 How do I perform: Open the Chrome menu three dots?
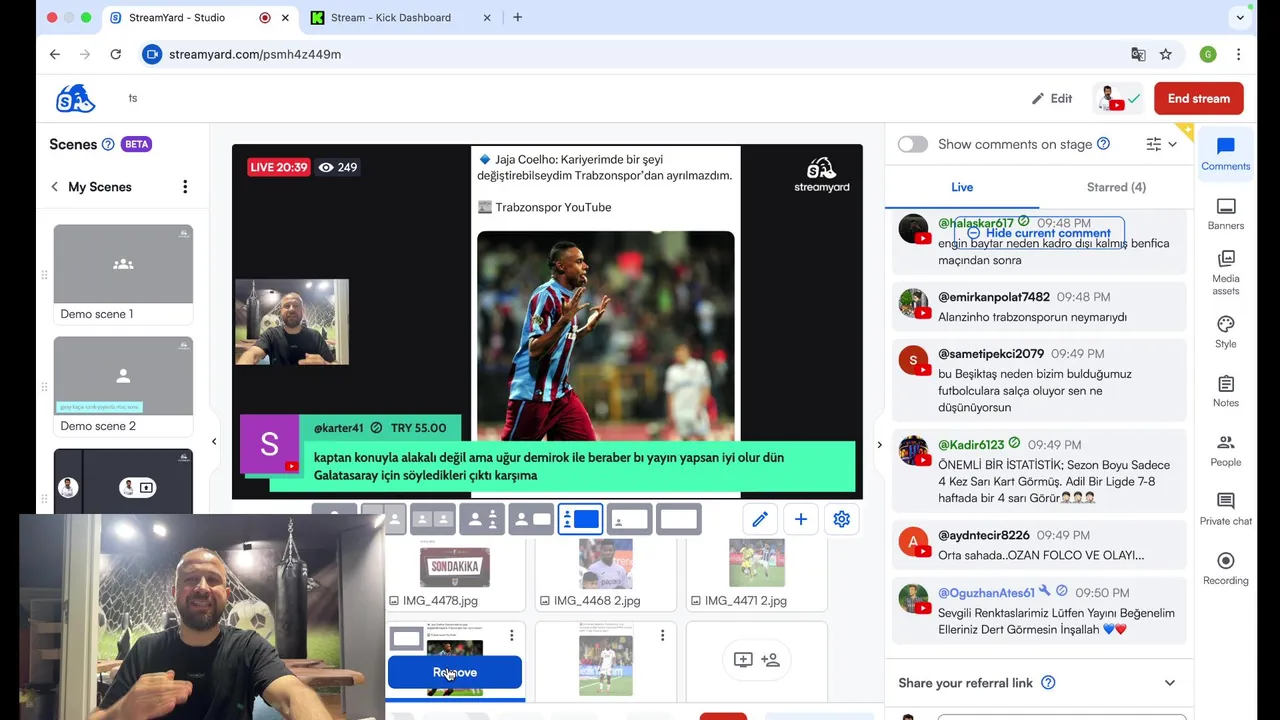[x=1238, y=54]
